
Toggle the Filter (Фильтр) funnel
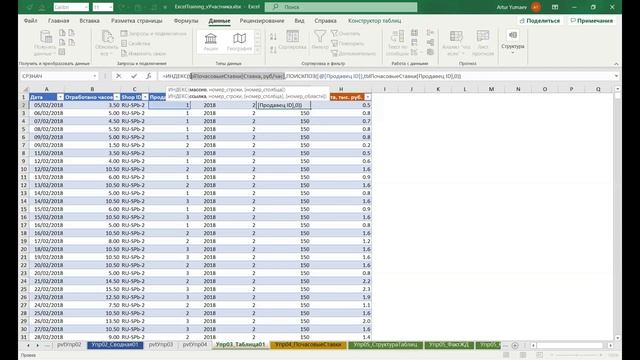tap(320, 40)
